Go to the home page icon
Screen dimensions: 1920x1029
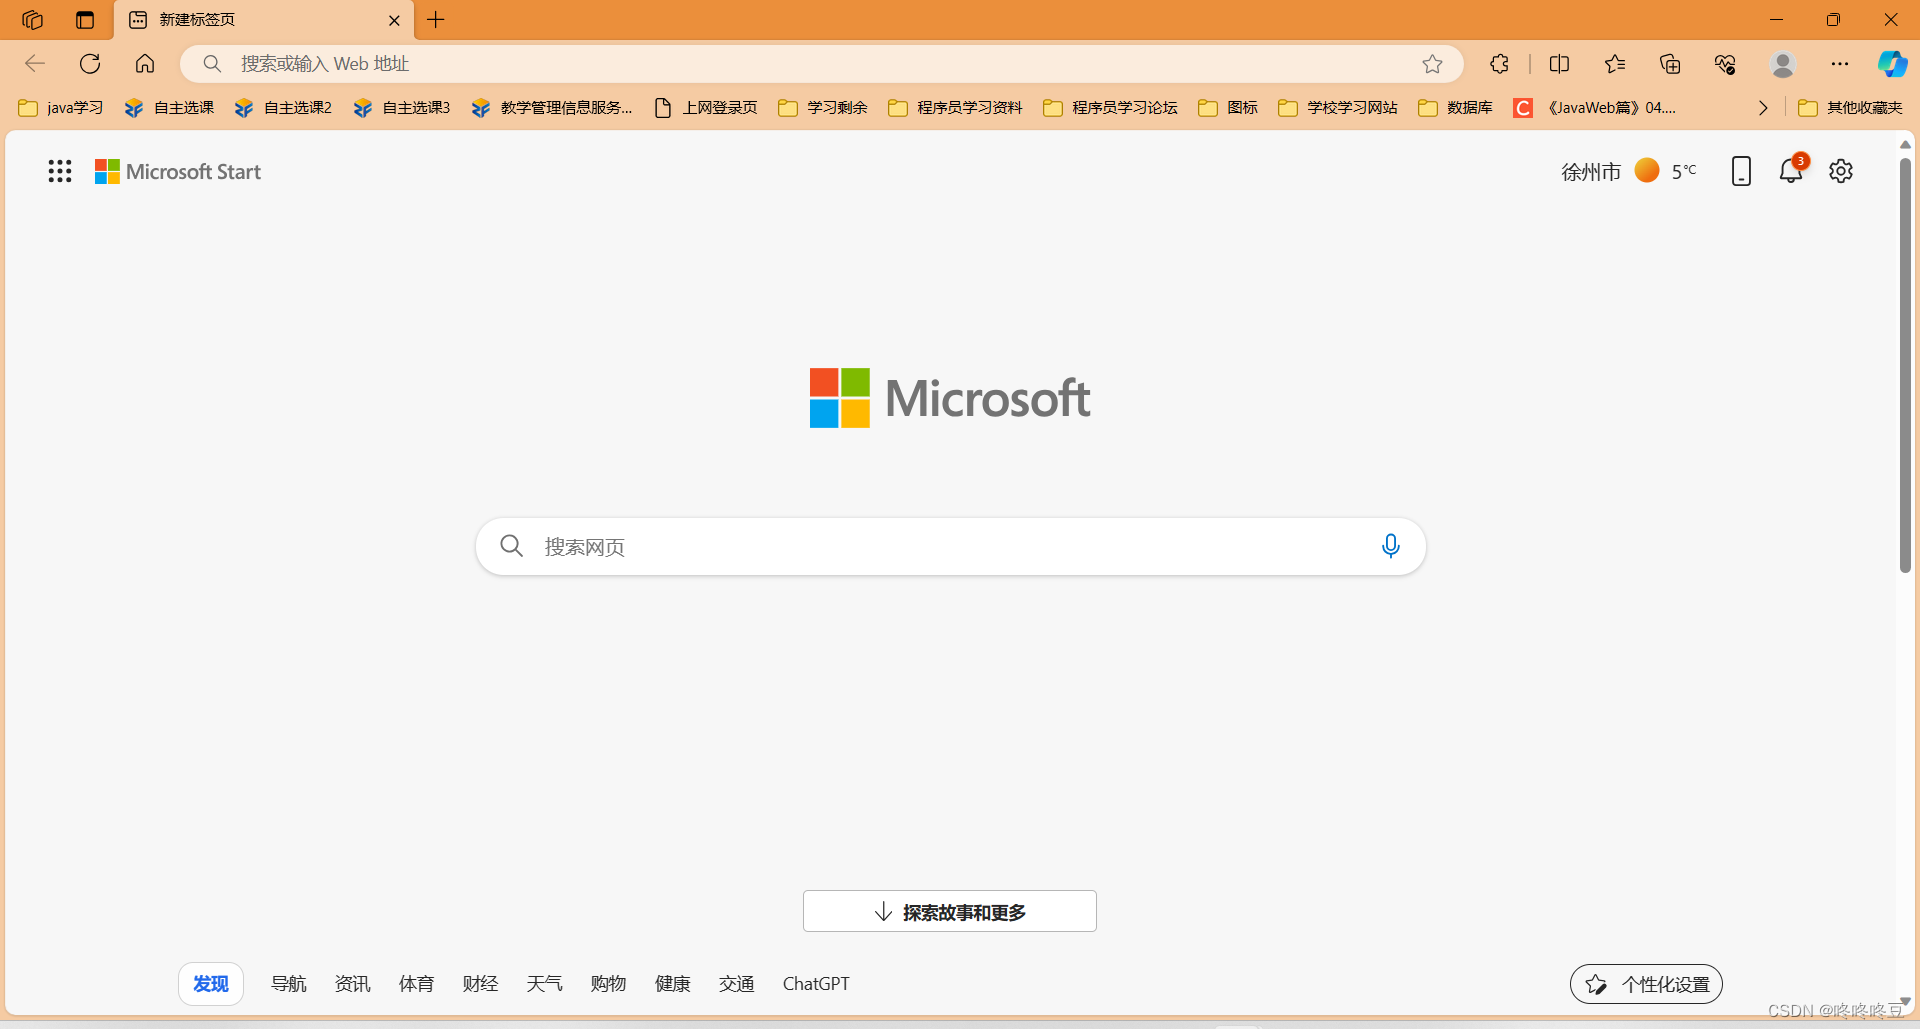(145, 64)
